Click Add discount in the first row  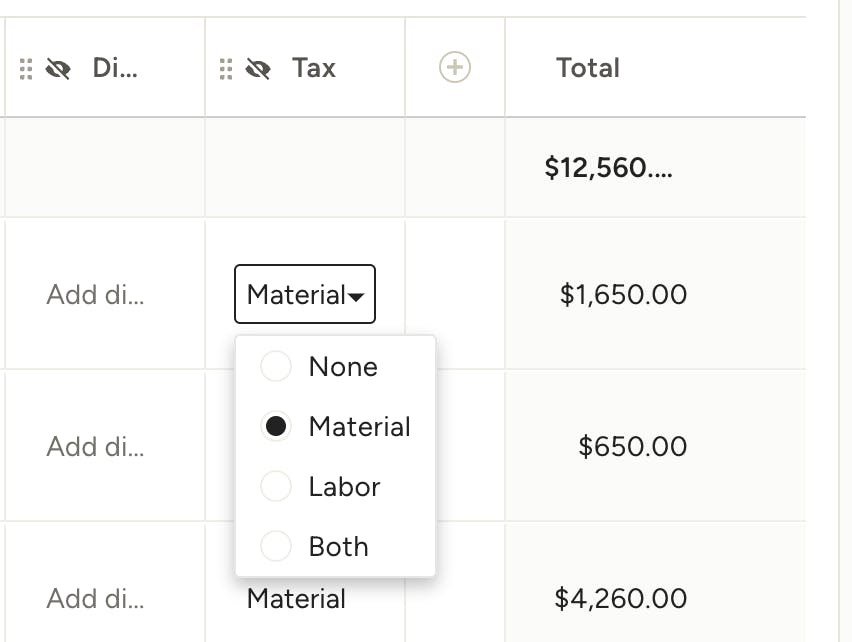[x=95, y=294]
